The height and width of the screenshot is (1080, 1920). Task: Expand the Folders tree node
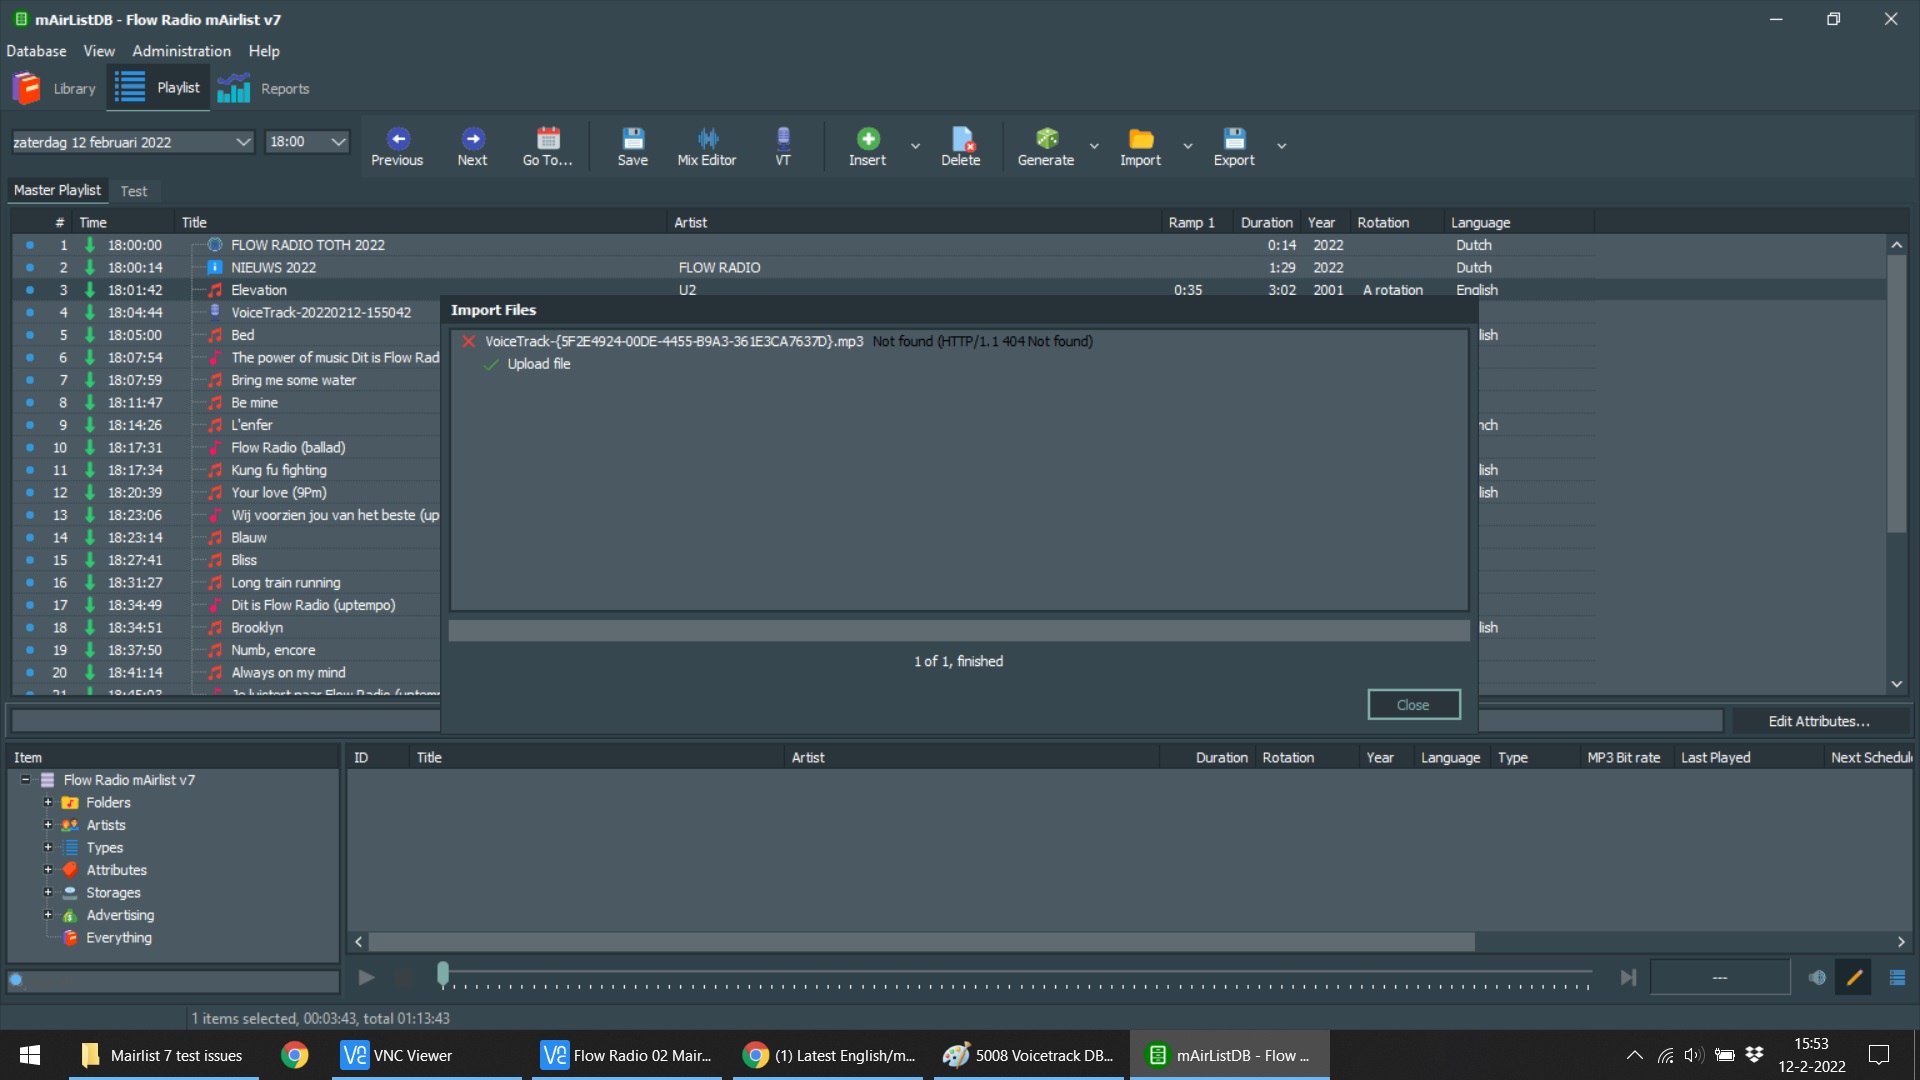tap(48, 802)
